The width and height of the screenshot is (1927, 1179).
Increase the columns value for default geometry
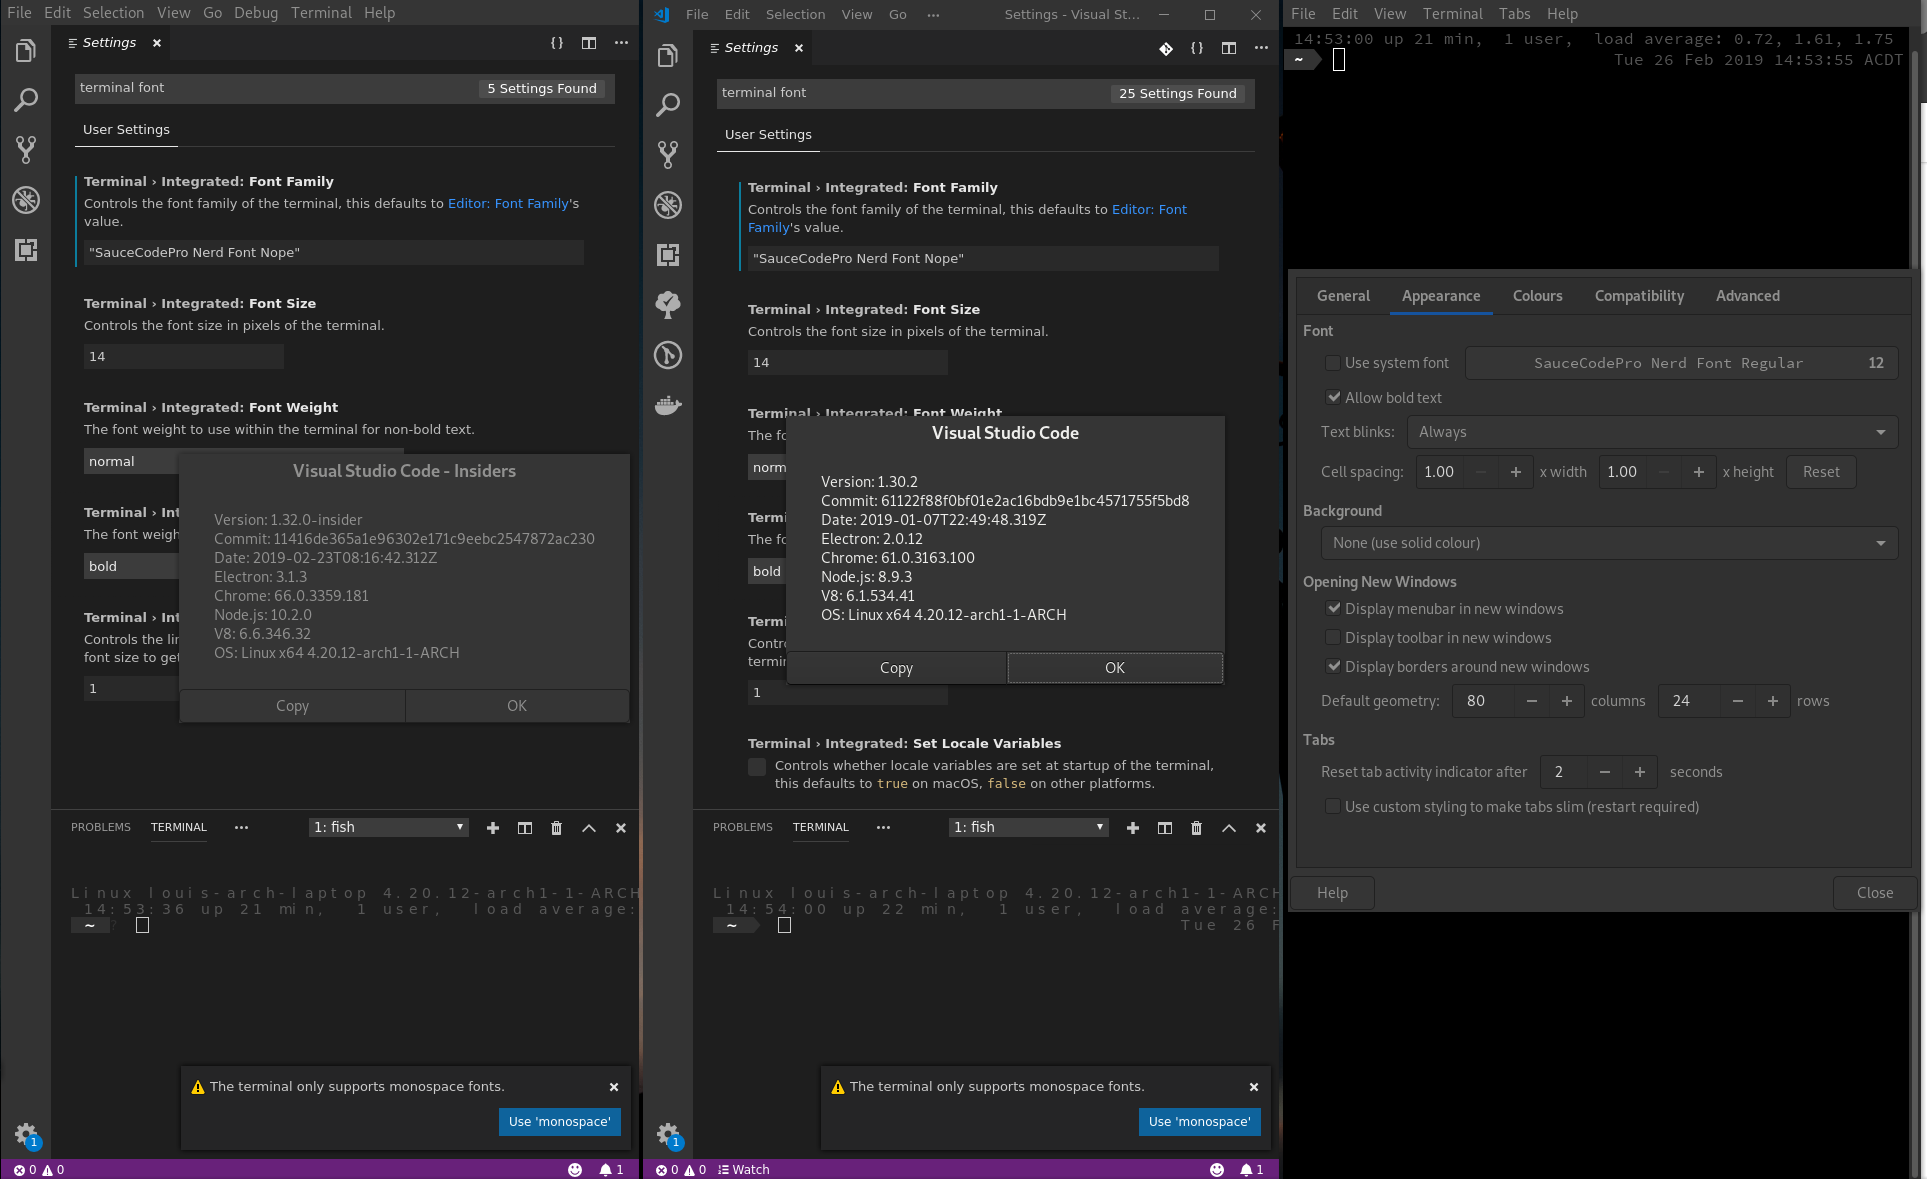tap(1566, 701)
